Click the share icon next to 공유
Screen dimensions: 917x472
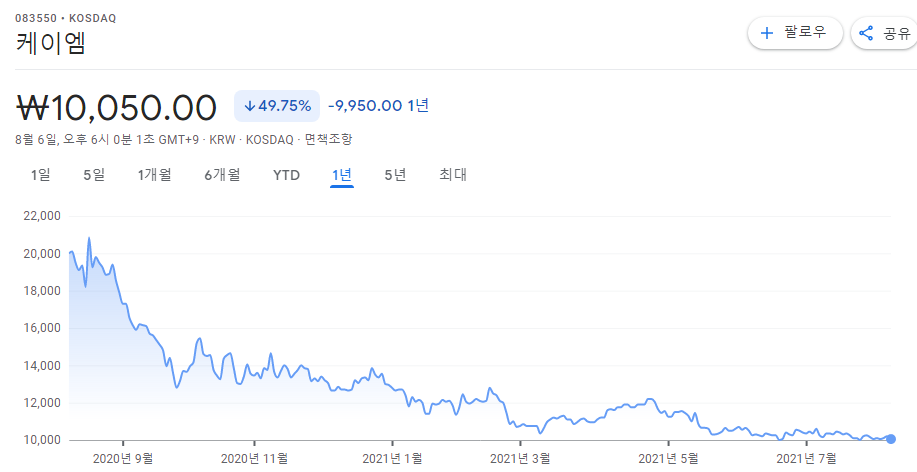866,33
